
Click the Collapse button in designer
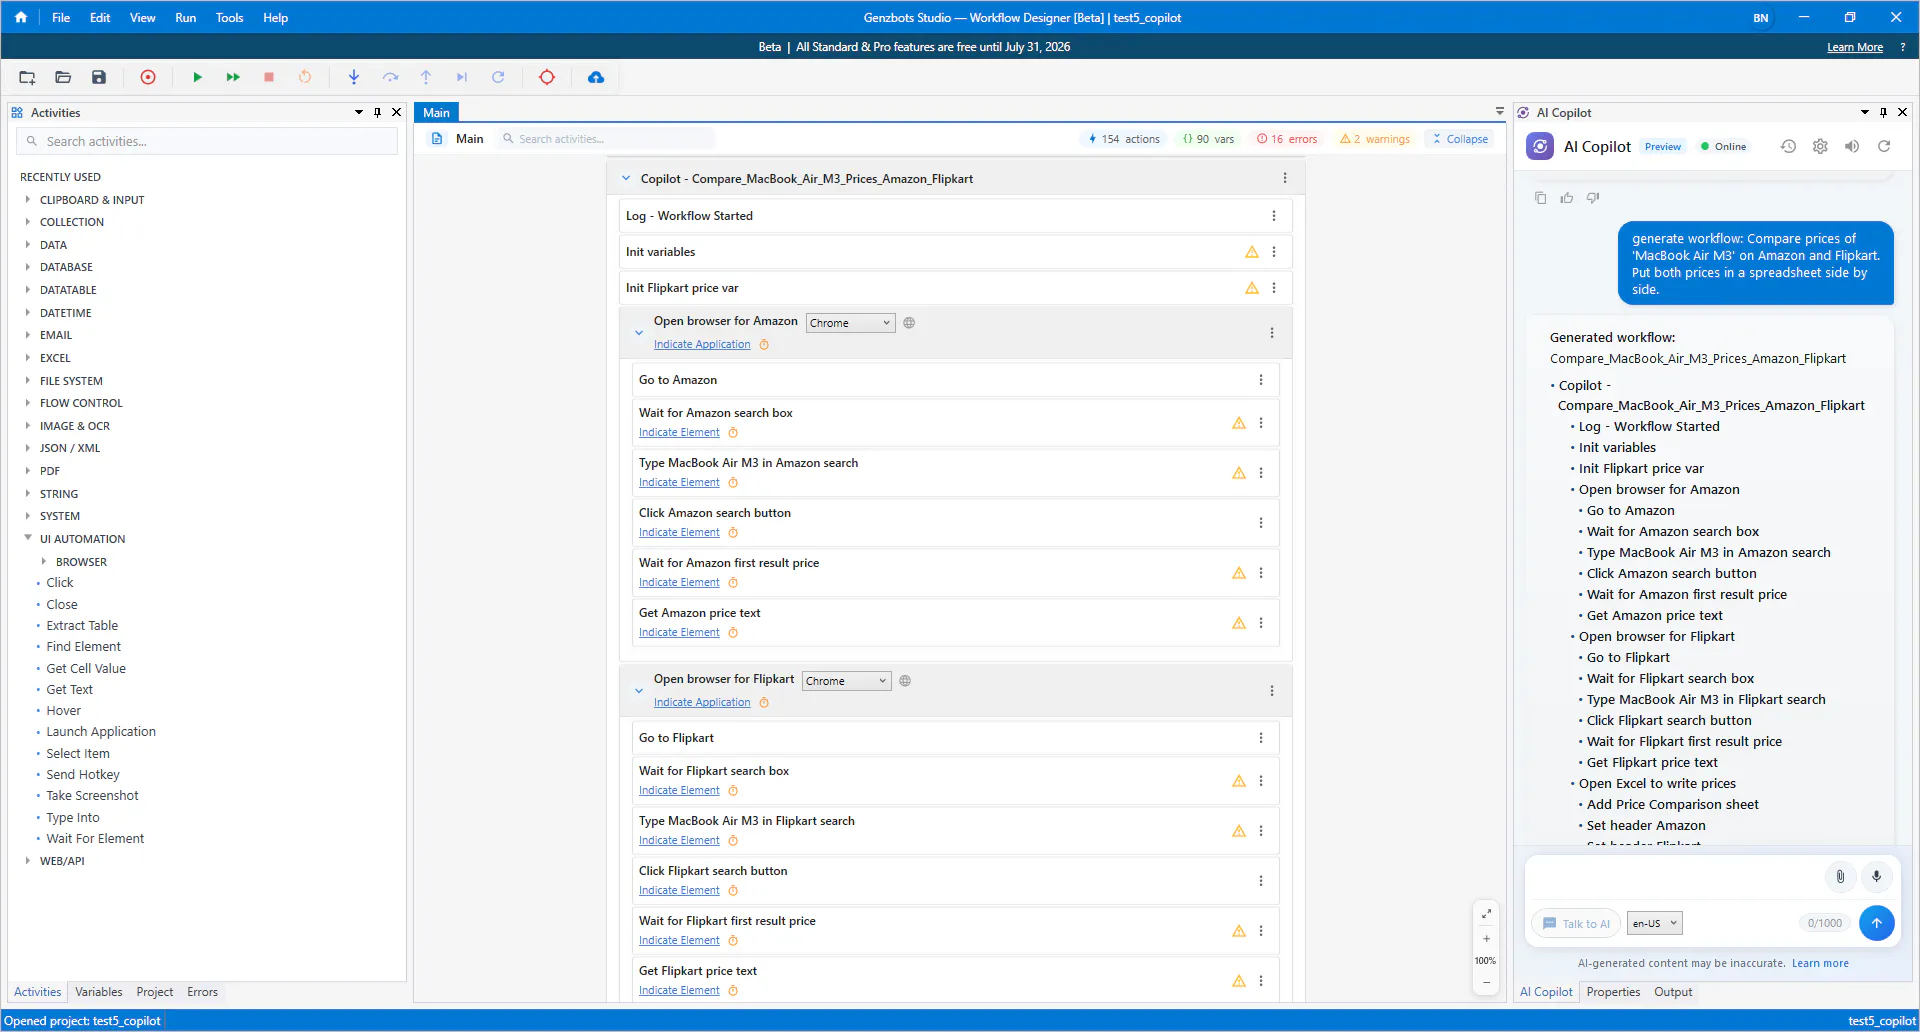(1460, 139)
